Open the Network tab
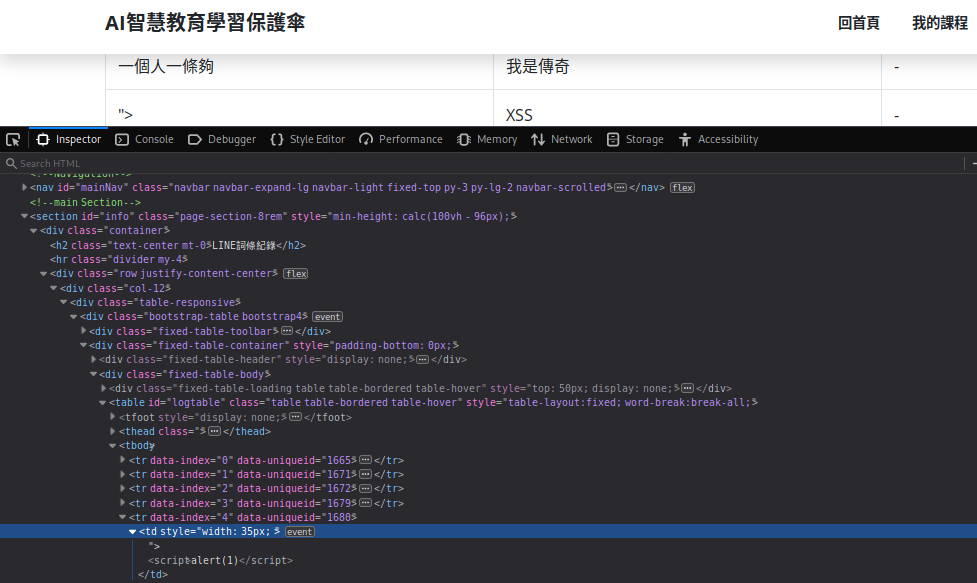Viewport: 977px width, 583px height. coord(561,140)
